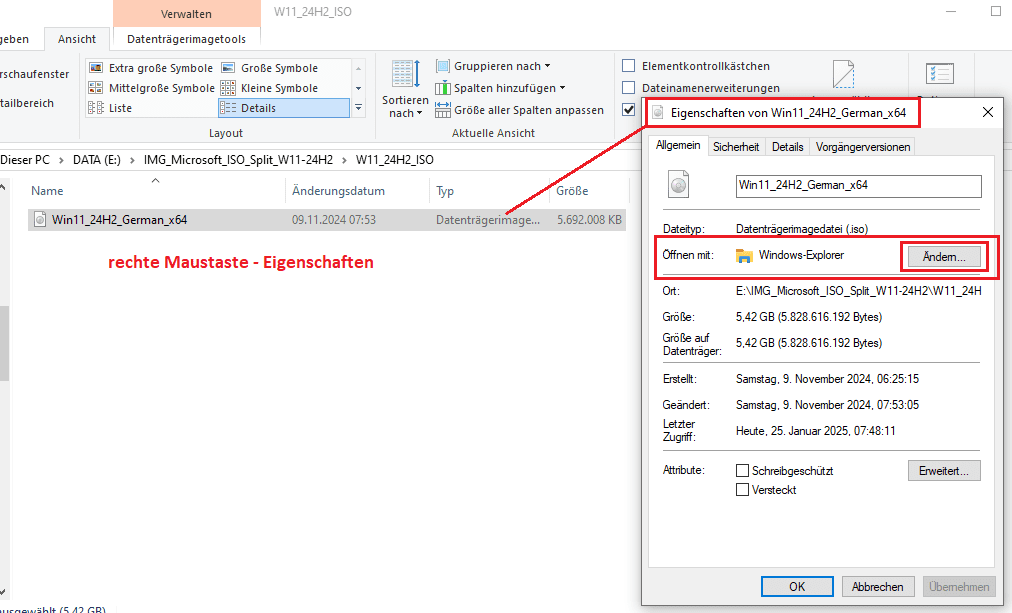Toggle Elementkontrollkästchen checkbox
The width and height of the screenshot is (1012, 613).
click(629, 66)
